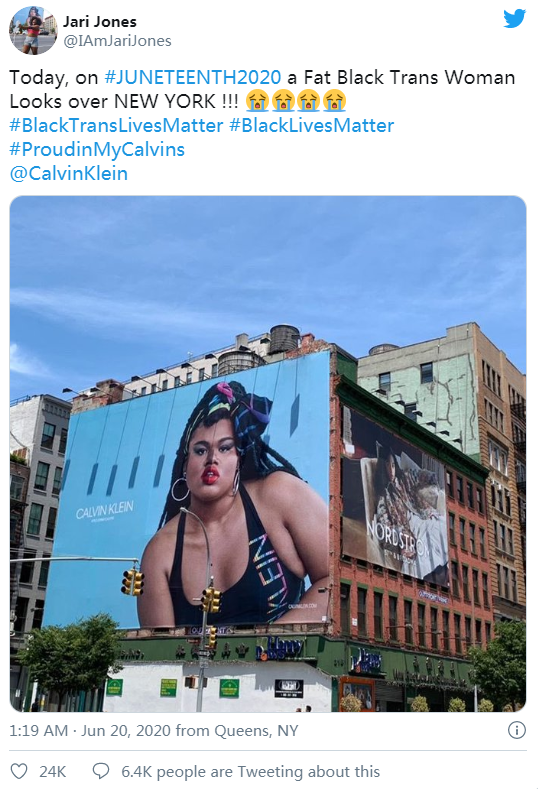This screenshot has height=789, width=538.
Task: Open the #BlackTransLivesMatter hashtag
Action: click(x=116, y=125)
